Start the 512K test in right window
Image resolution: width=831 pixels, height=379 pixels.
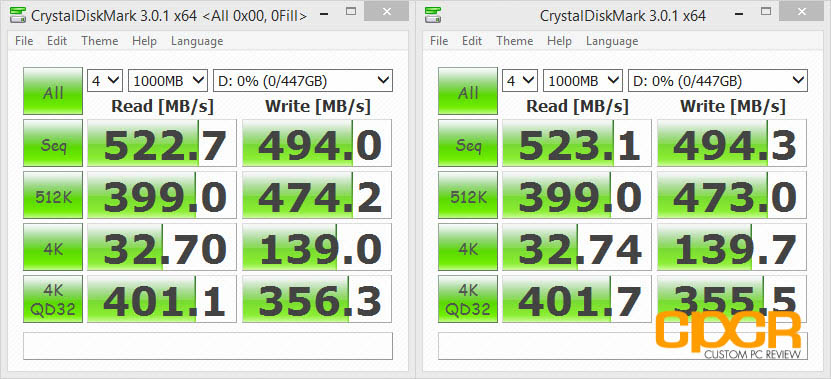click(x=468, y=195)
